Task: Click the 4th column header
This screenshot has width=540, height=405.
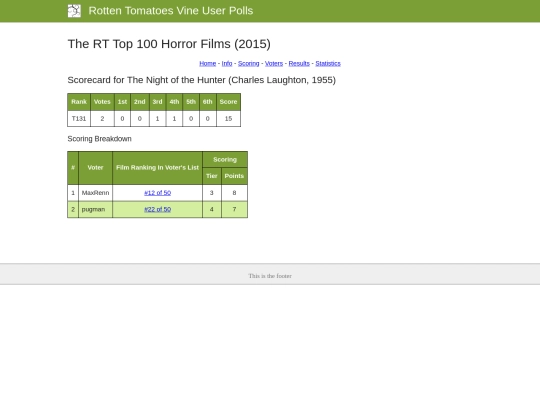Action: point(174,102)
